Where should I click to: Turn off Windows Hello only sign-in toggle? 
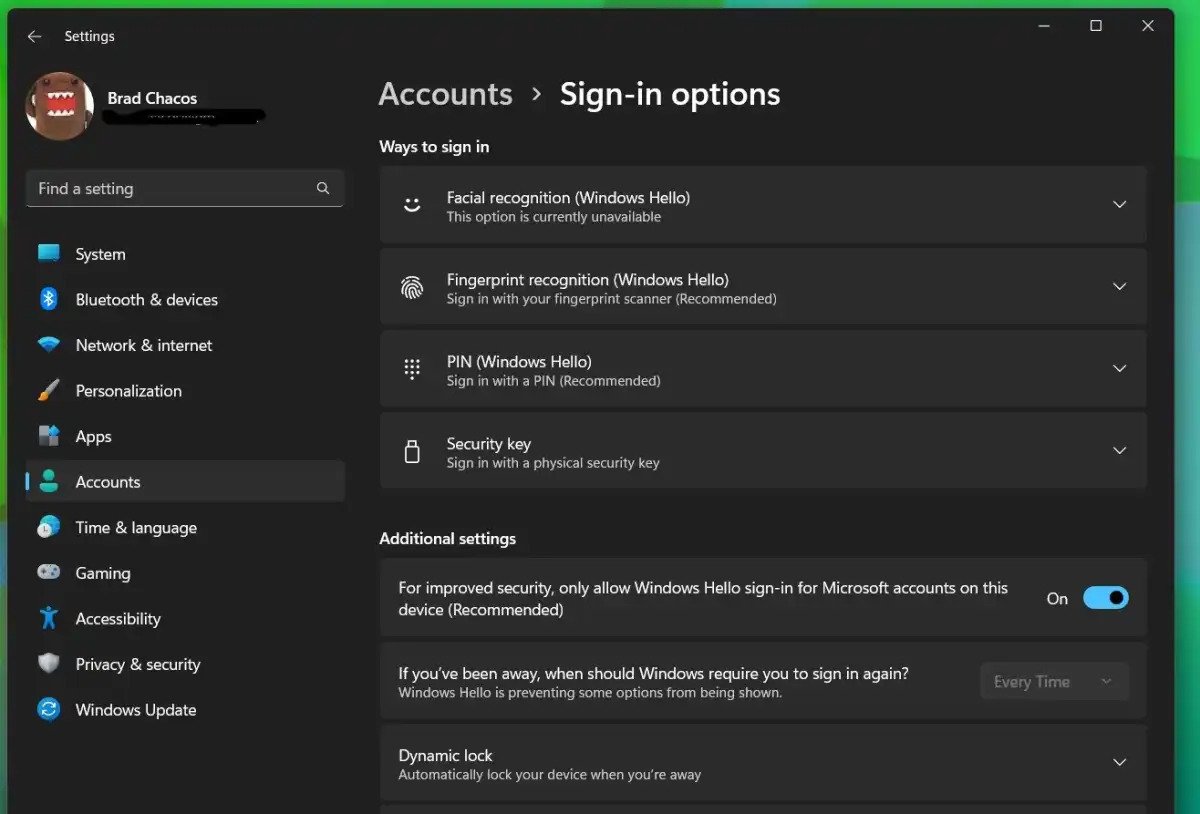point(1105,598)
